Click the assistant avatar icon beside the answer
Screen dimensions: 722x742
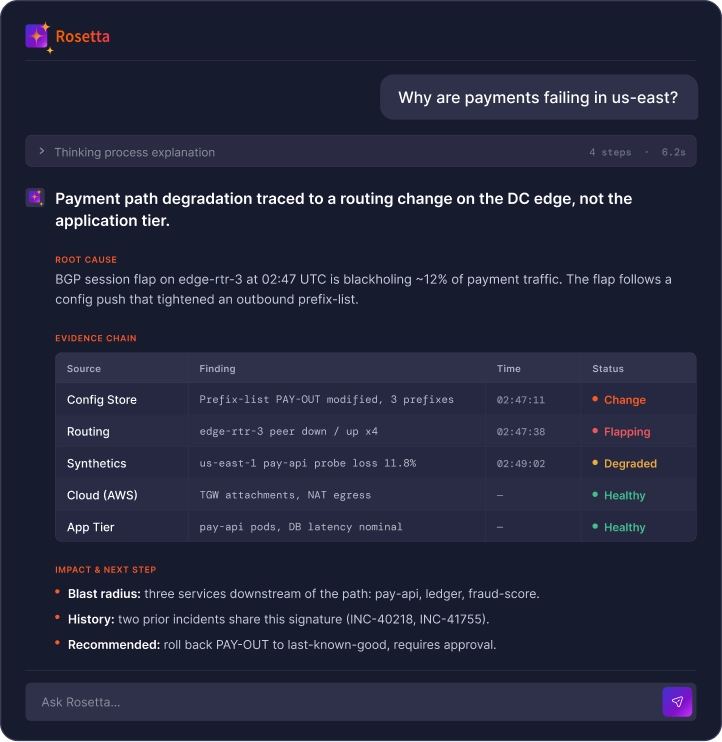35,197
